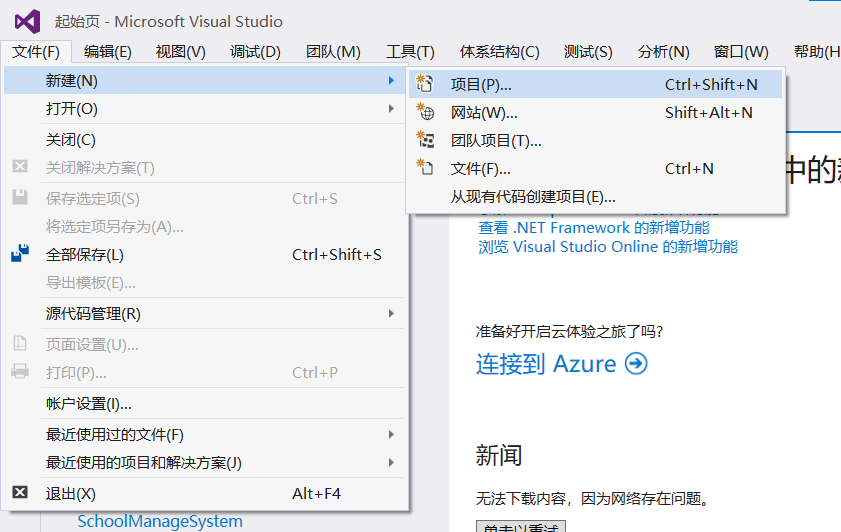The height and width of the screenshot is (532, 841).
Task: Click the 新闻 heading
Action: (x=498, y=455)
